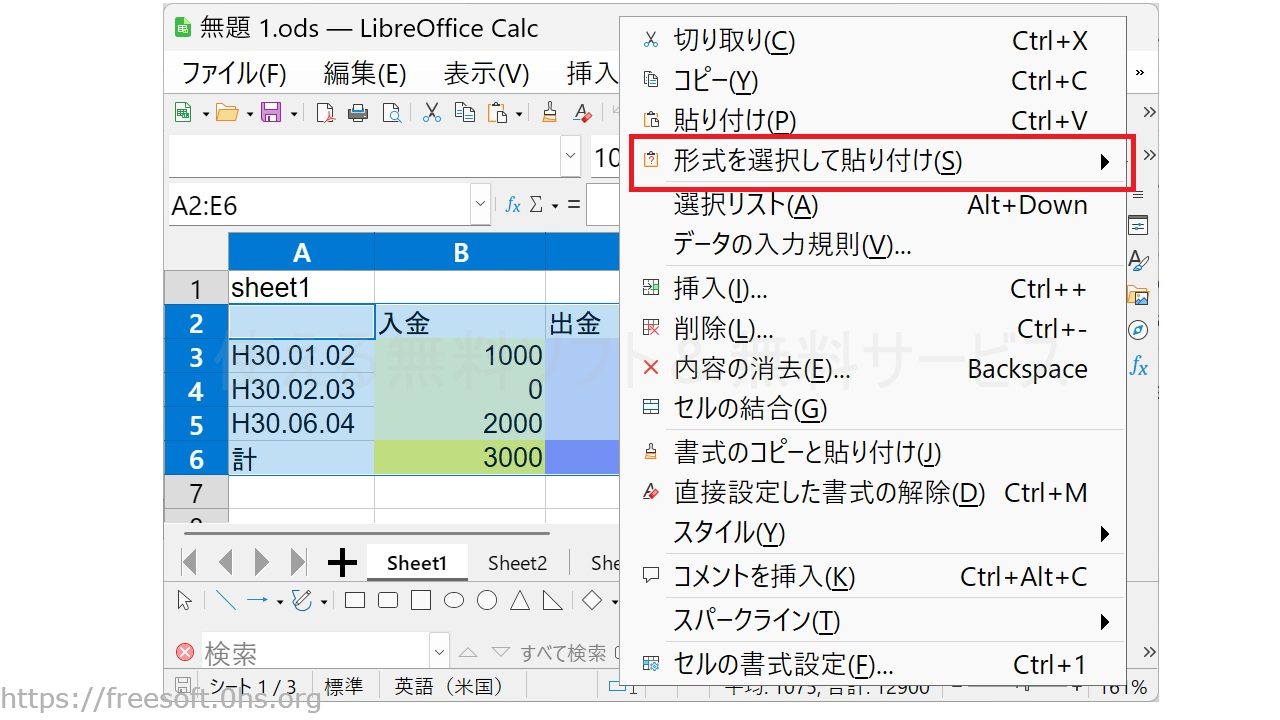Switch to the Sheet2 tab

[517, 563]
